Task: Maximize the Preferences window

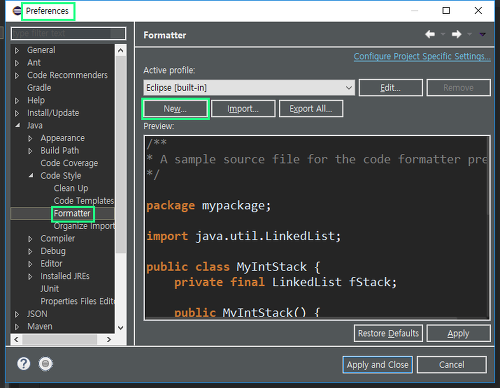Action: (446, 11)
